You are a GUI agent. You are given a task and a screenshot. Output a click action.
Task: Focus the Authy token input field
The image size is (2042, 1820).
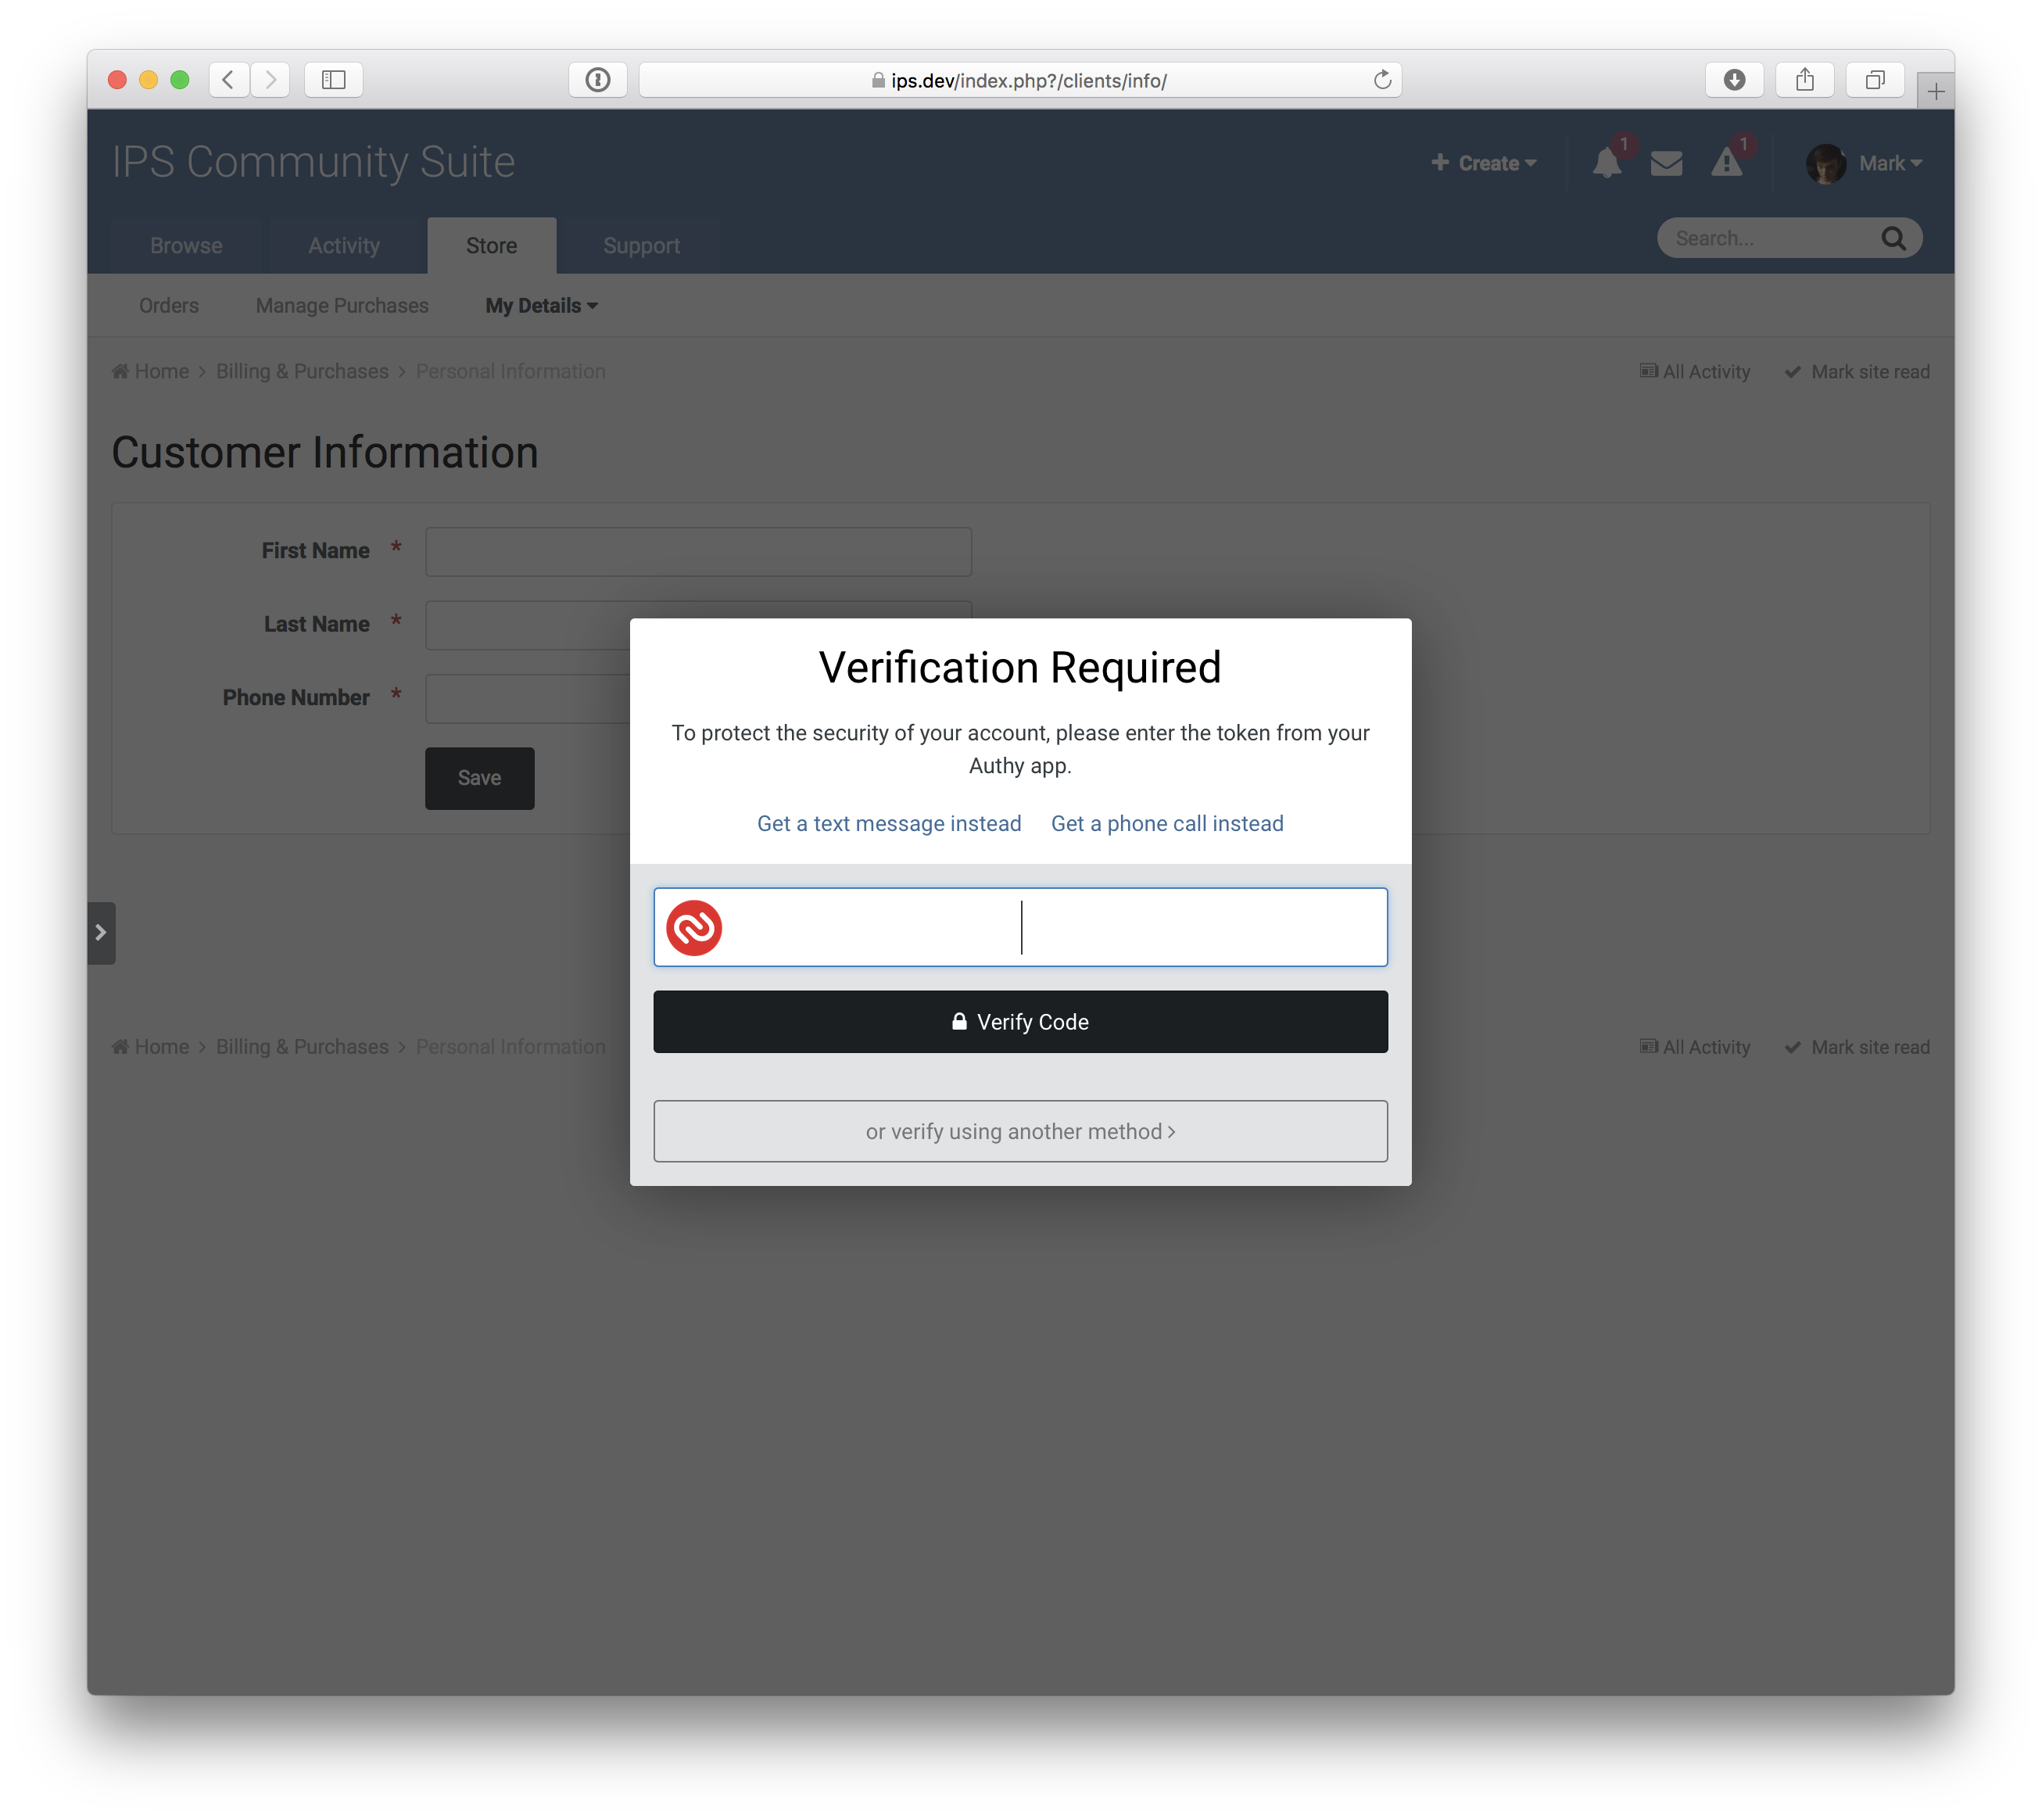coord(1020,928)
